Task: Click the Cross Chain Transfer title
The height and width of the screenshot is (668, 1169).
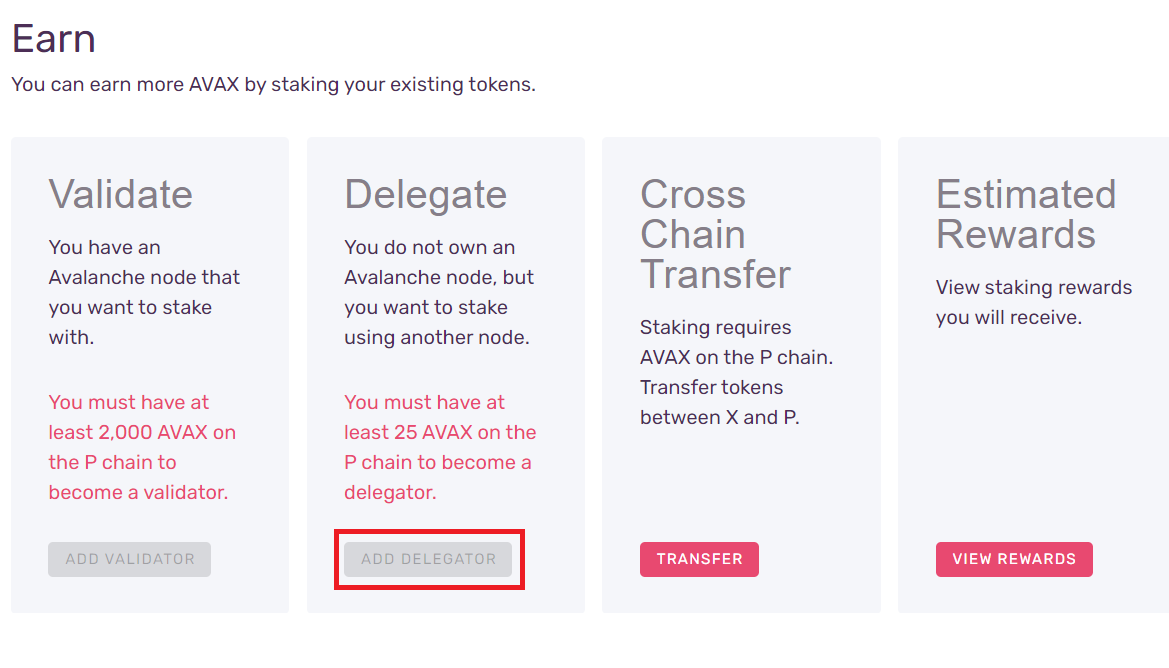Action: (715, 234)
